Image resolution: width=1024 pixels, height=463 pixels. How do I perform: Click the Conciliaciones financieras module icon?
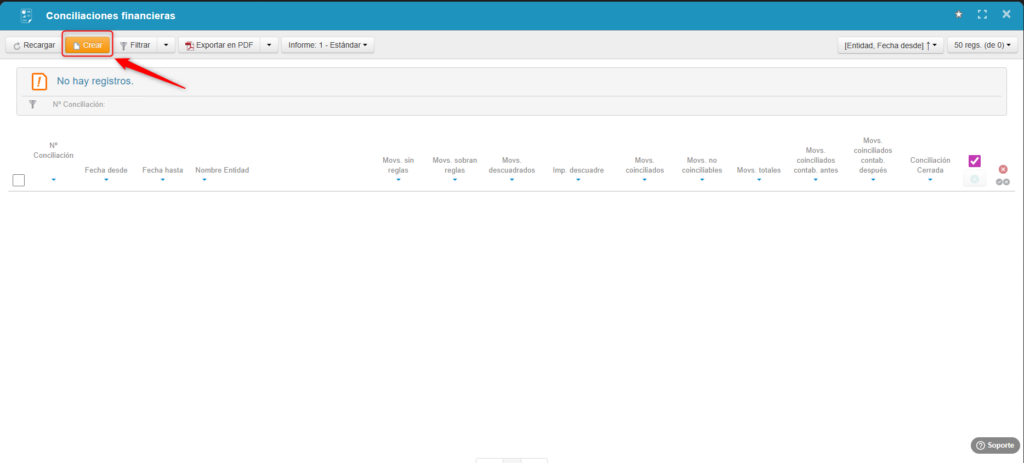[26, 15]
